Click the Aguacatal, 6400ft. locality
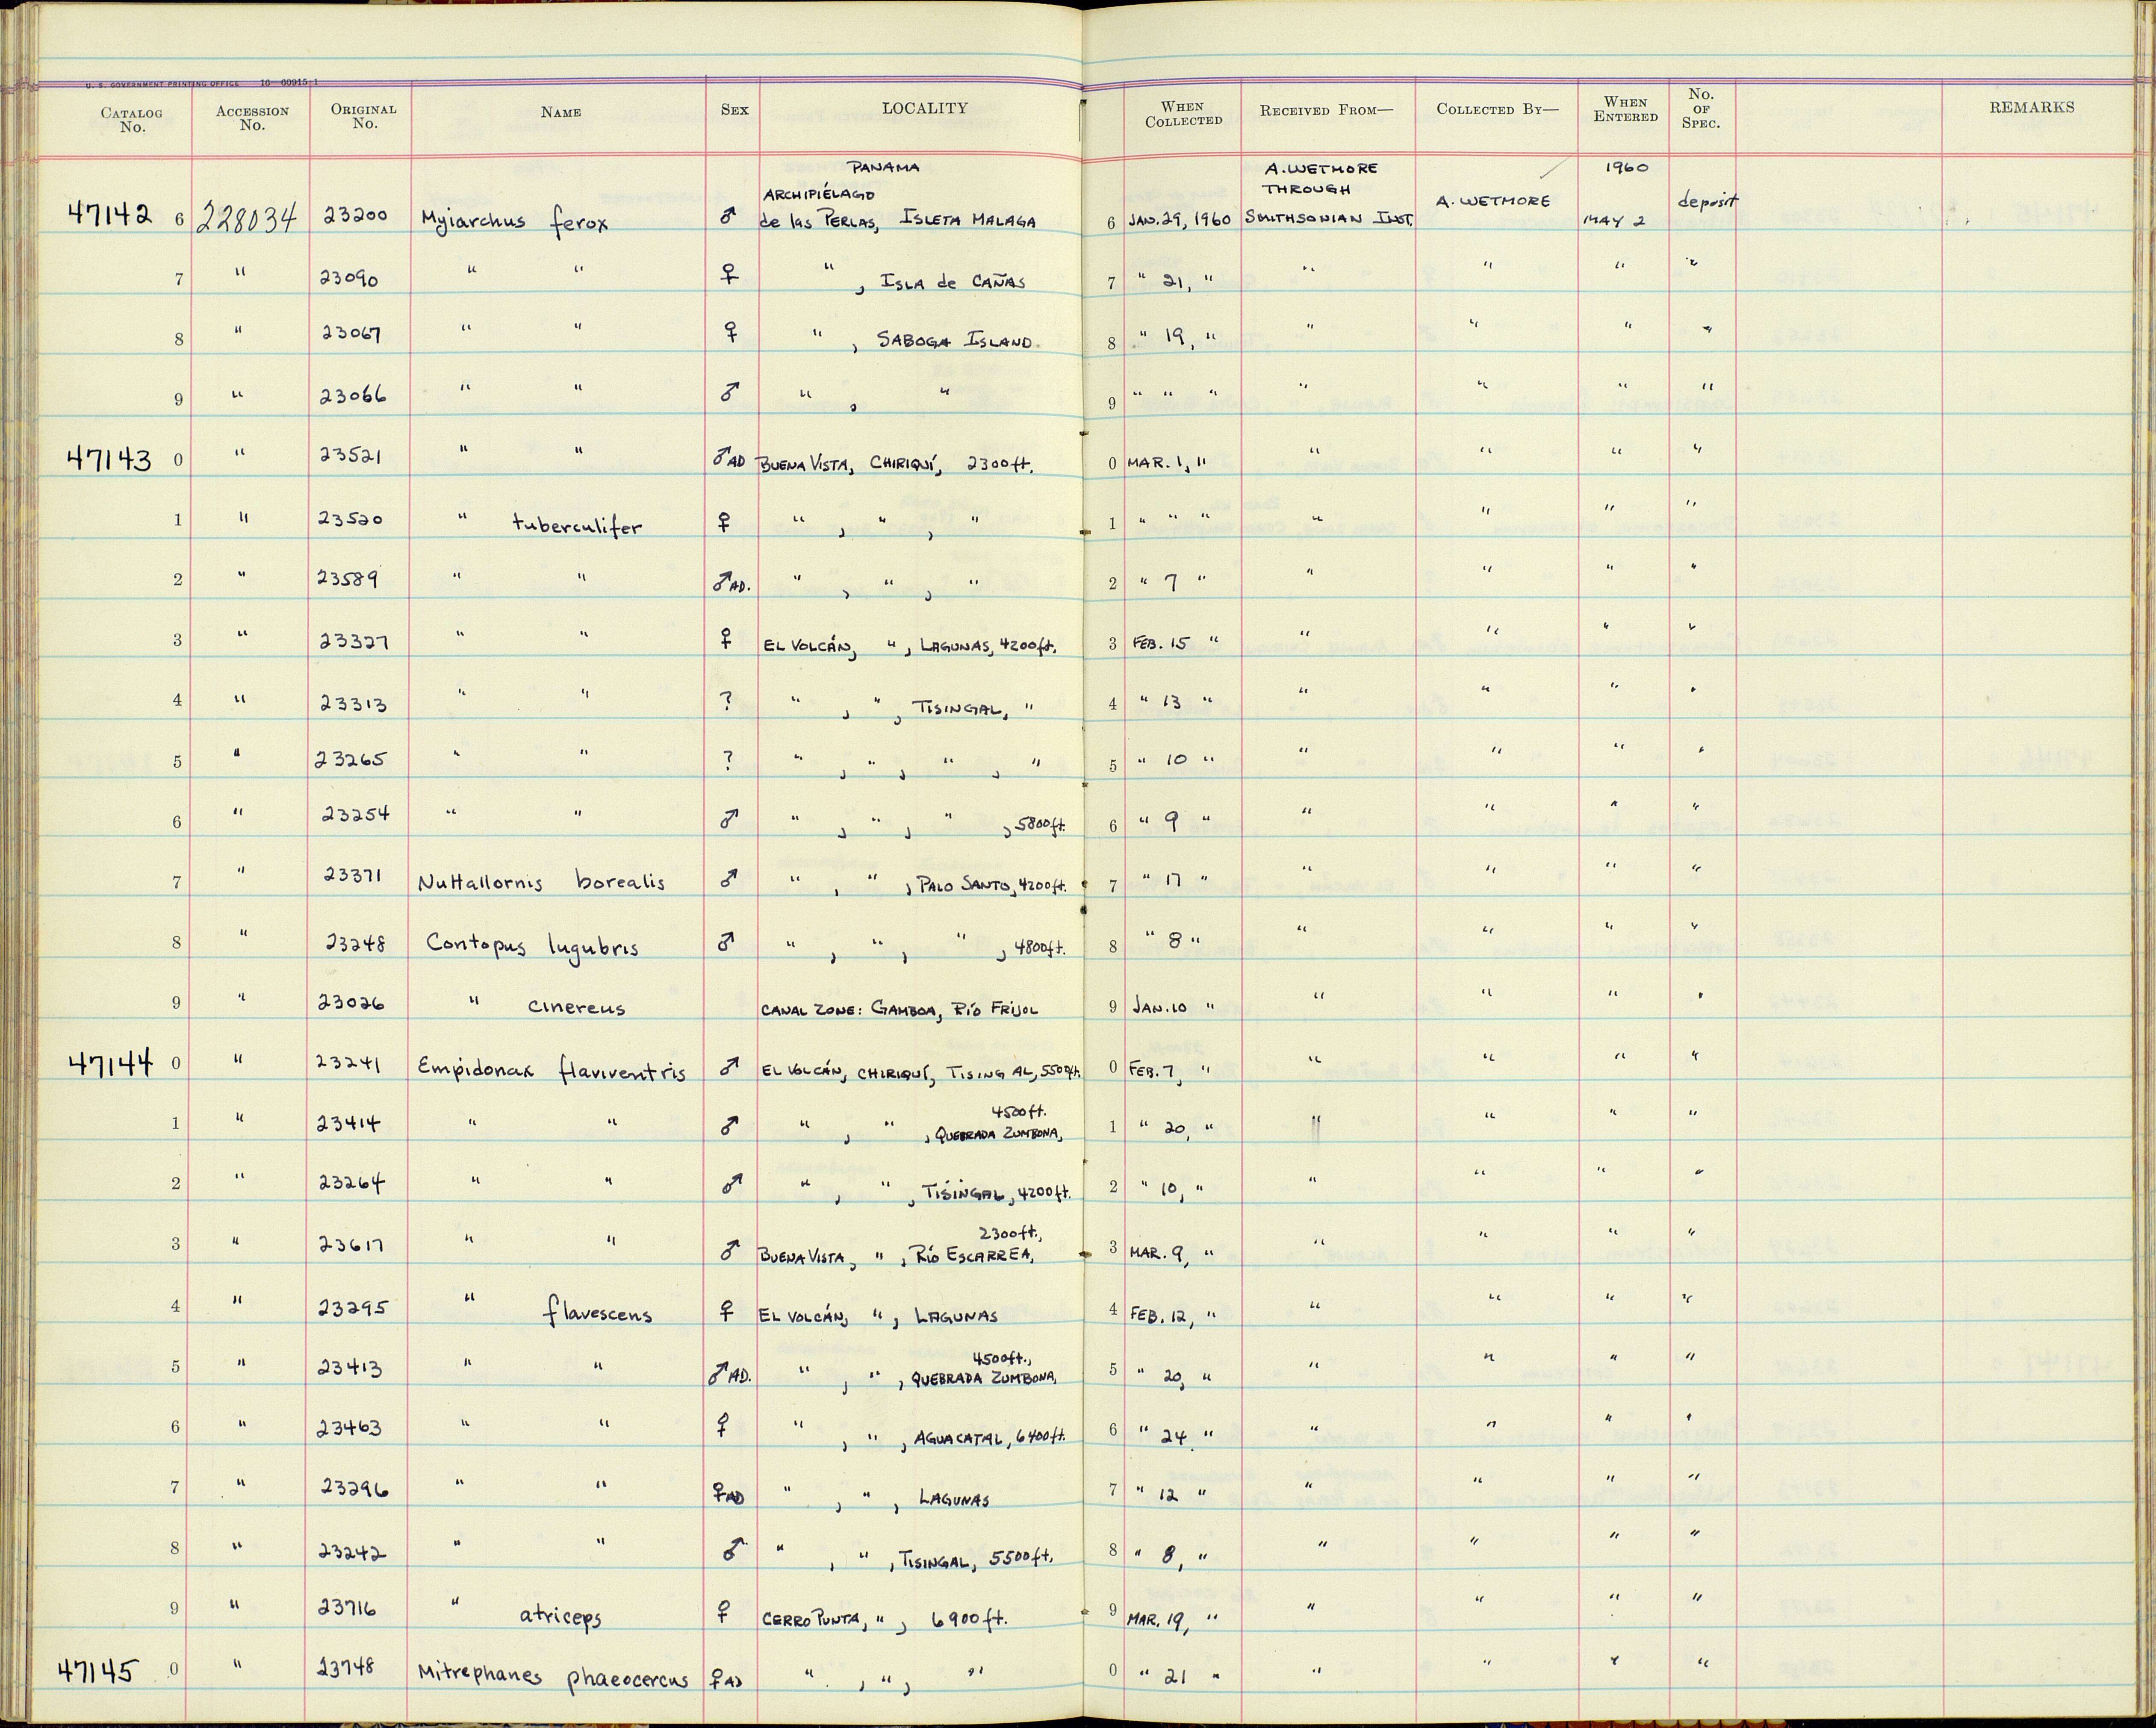Viewport: 2156px width, 1728px height. [x=991, y=1438]
